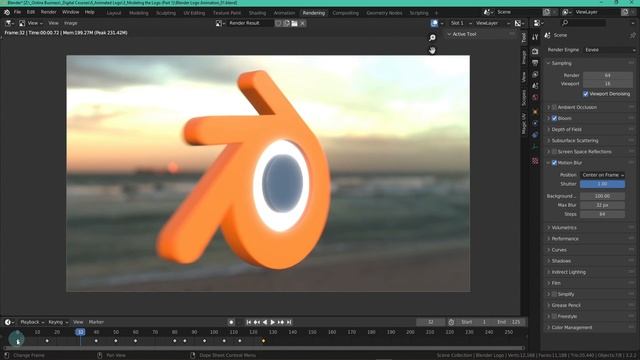This screenshot has height=360, width=640.
Task: Select the orange keyframe diamond in timeline
Action: pos(263,341)
